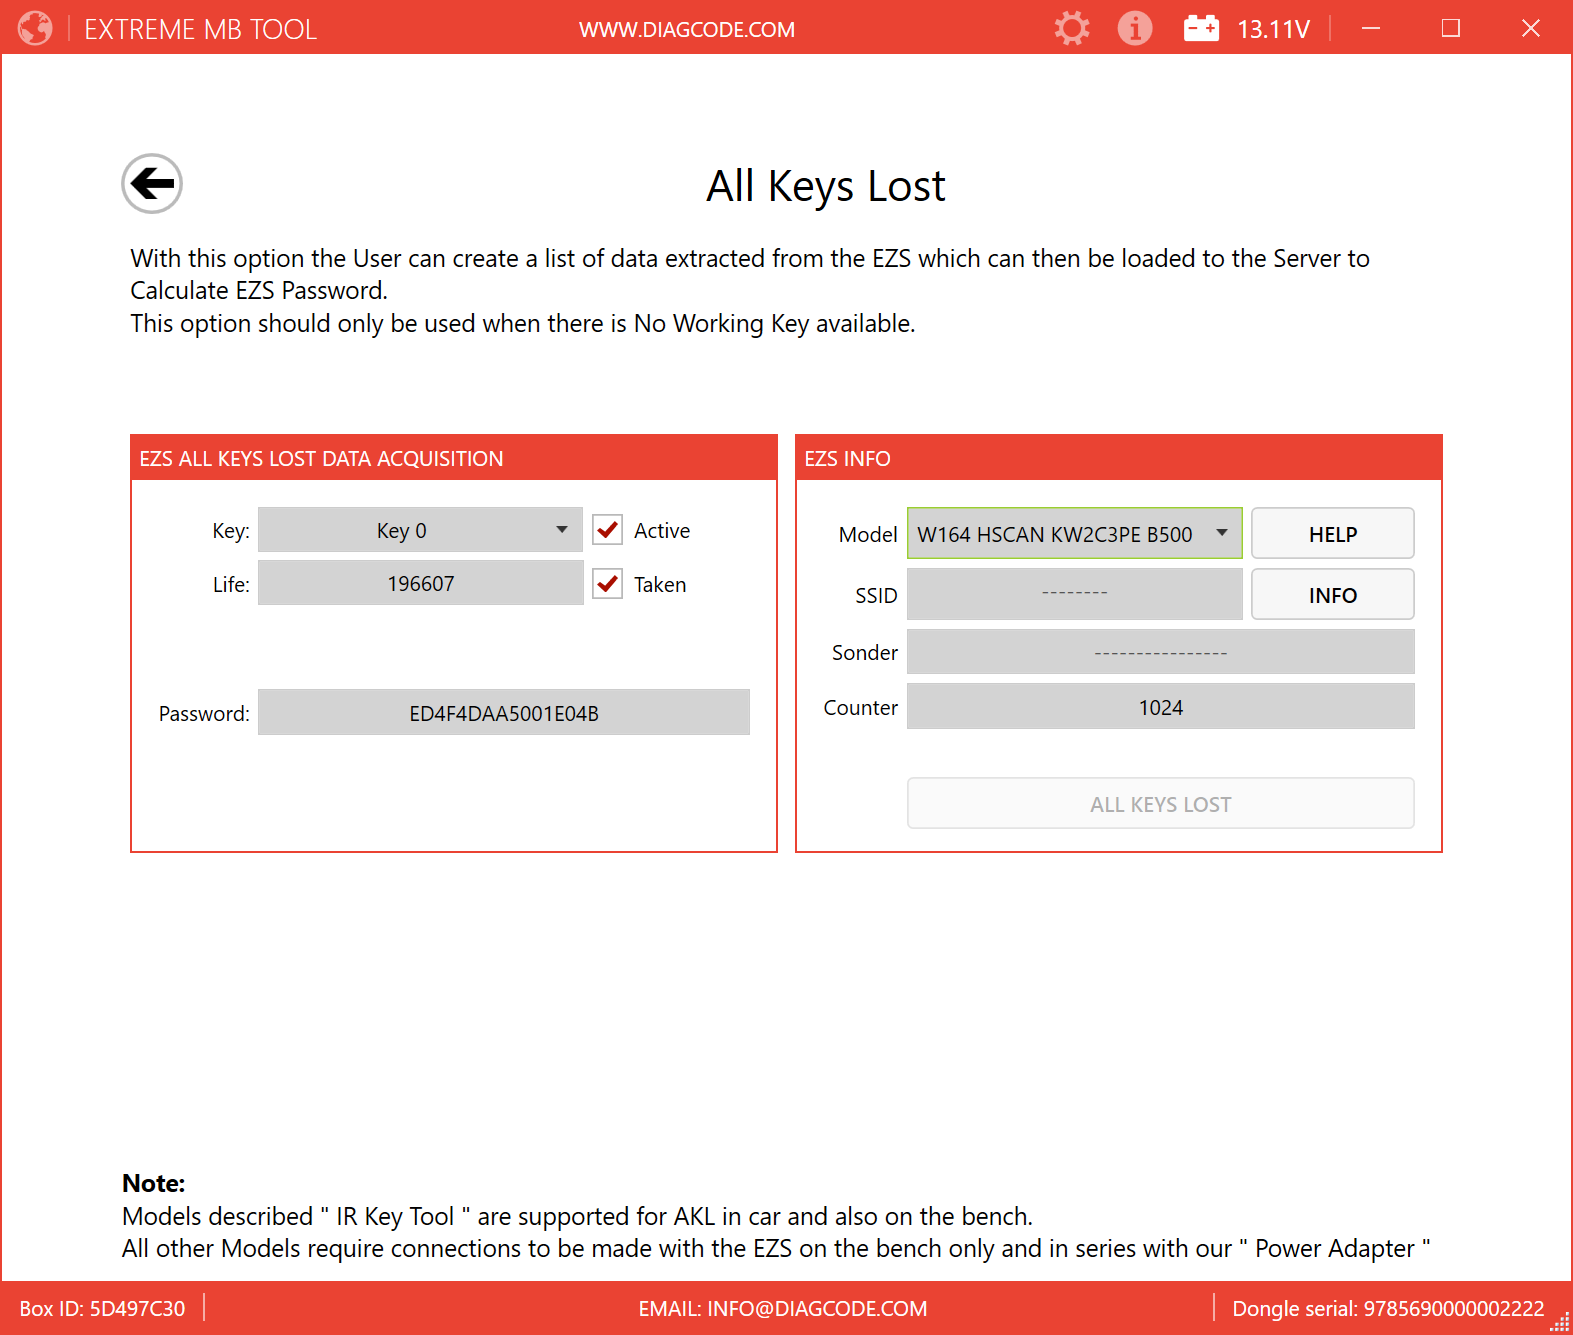Open settings via the gear icon
The width and height of the screenshot is (1573, 1335).
pyautogui.click(x=1071, y=28)
